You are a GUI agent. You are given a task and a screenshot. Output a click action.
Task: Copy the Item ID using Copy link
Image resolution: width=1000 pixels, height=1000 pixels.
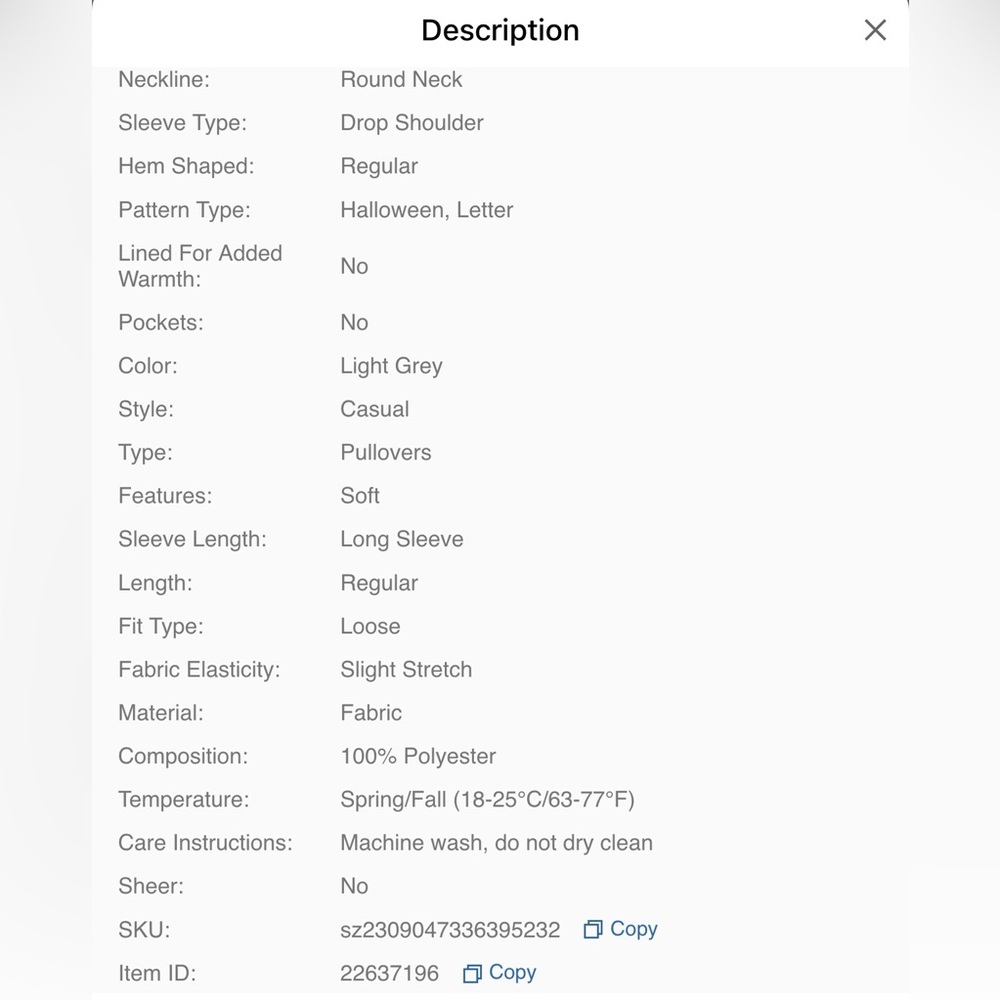512,972
